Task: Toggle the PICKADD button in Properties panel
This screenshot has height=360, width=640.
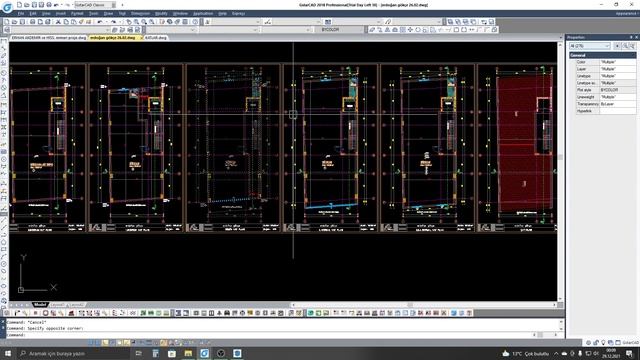Action: [617, 46]
